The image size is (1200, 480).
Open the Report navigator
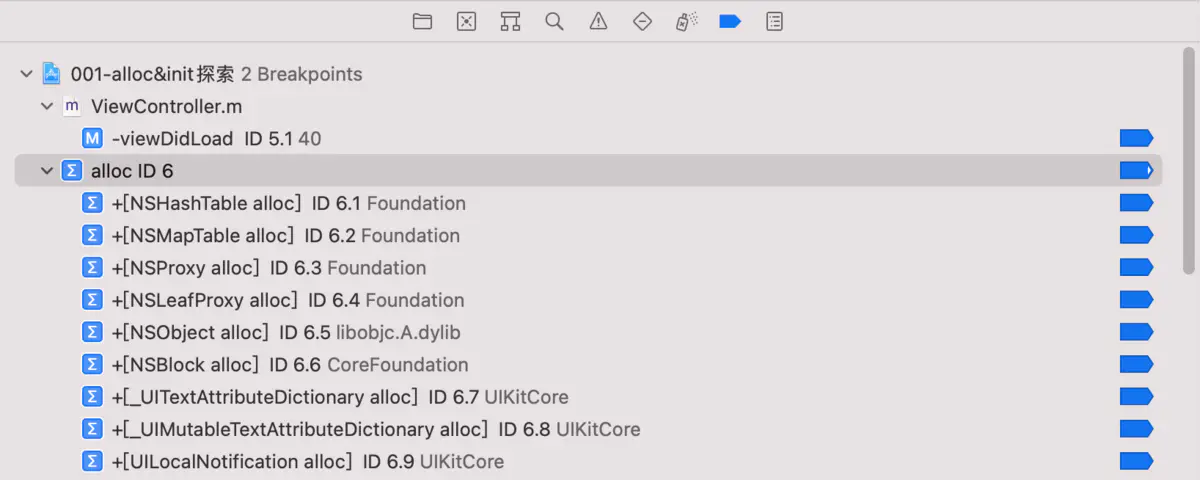pos(774,21)
